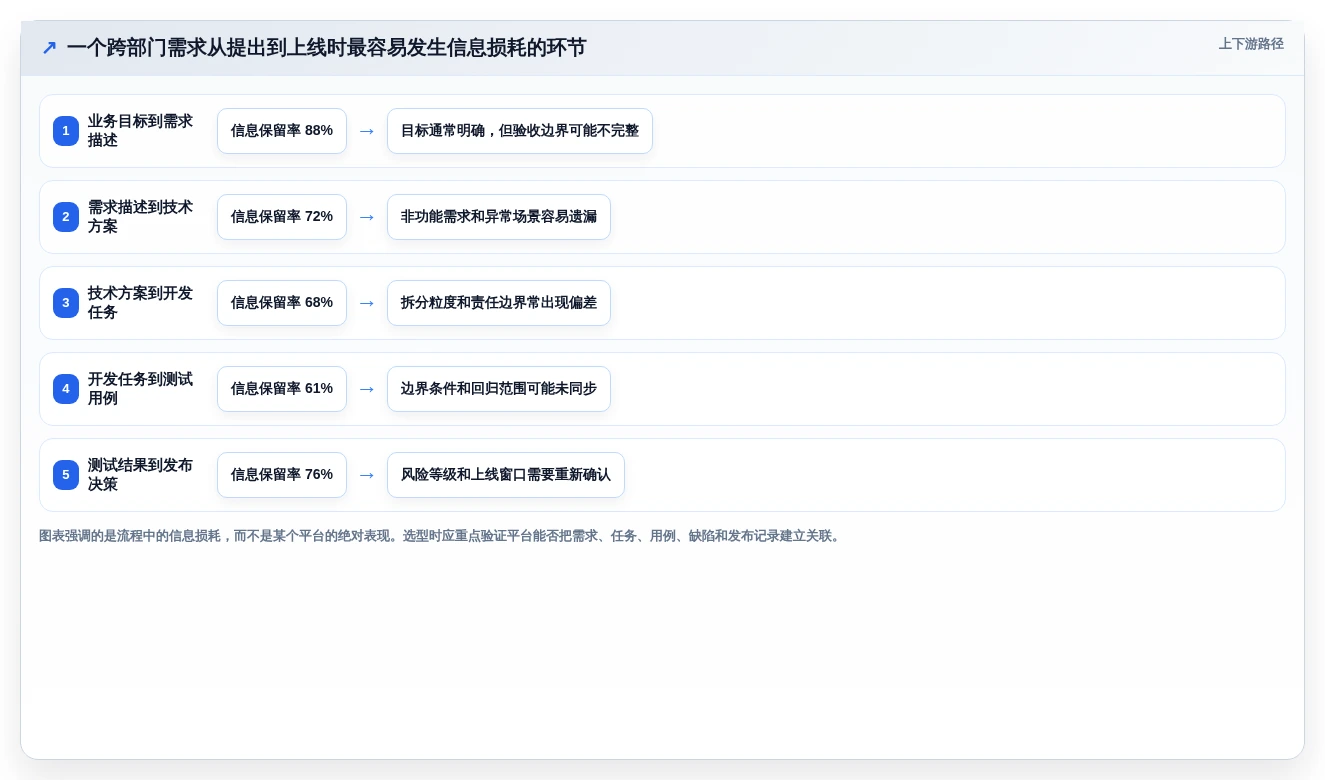Click the arrow after 信息保留率 72%
The image size is (1325, 780).
point(367,217)
